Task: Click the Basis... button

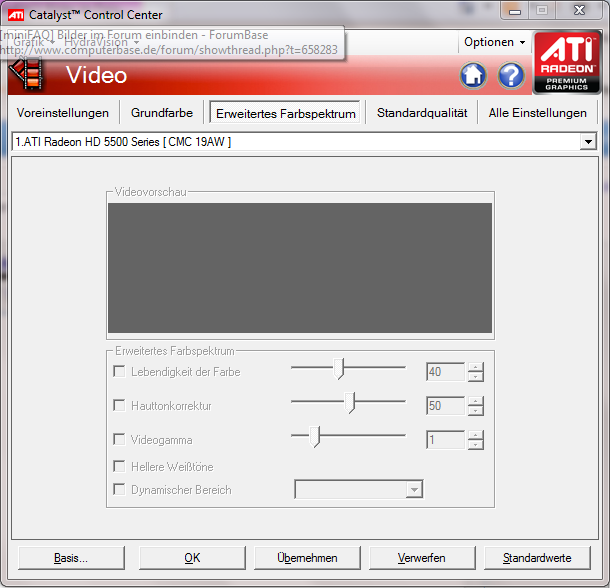Action: click(71, 558)
